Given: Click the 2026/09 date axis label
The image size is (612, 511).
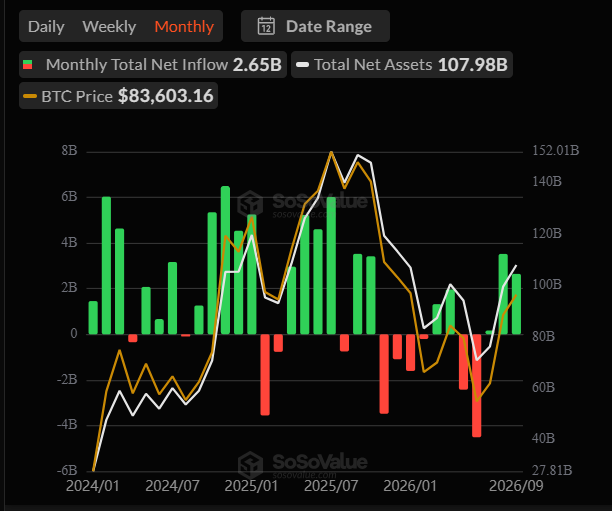Looking at the screenshot, I should pyautogui.click(x=516, y=486).
